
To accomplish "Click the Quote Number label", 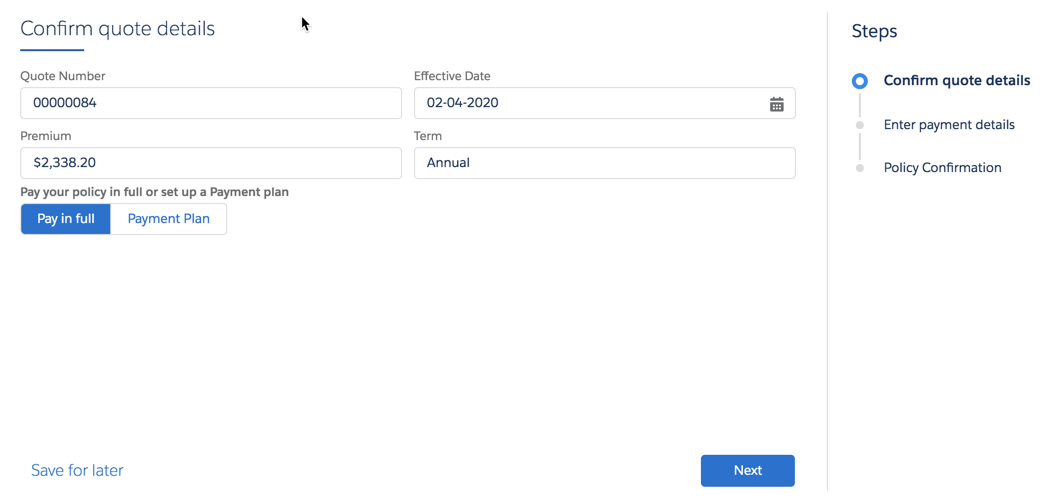I will pos(63,76).
